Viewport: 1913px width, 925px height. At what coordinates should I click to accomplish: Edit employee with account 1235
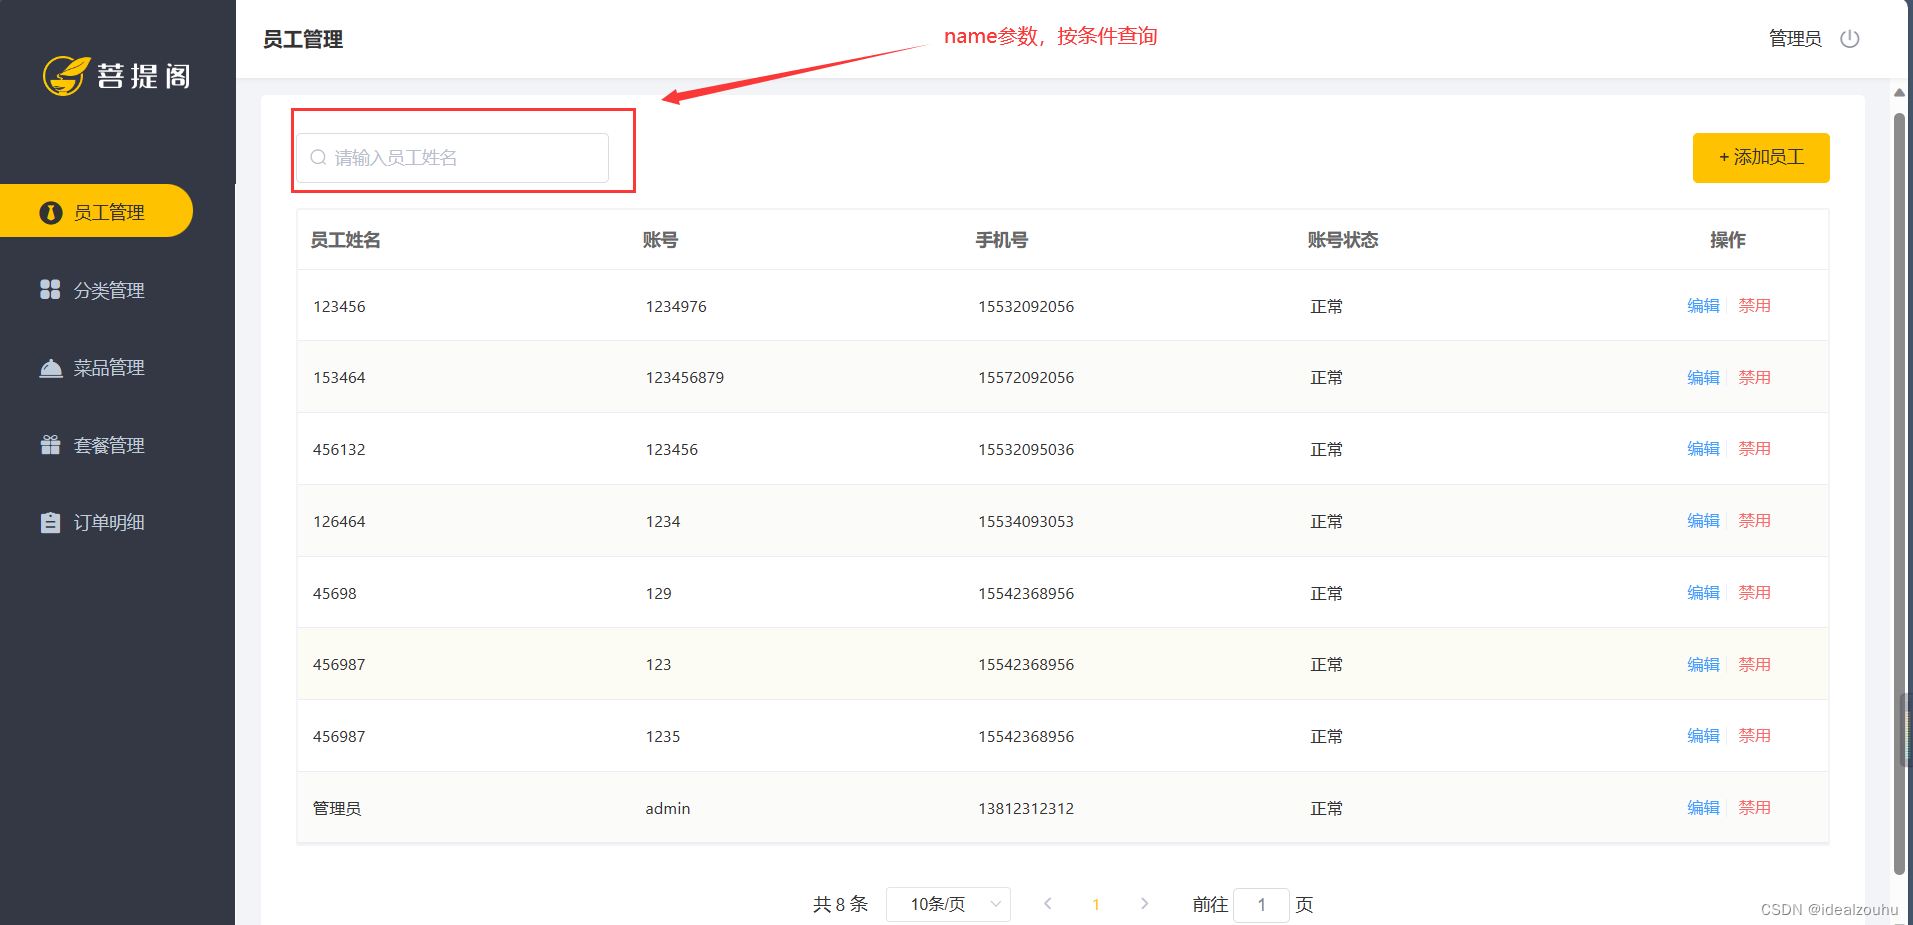click(1703, 736)
